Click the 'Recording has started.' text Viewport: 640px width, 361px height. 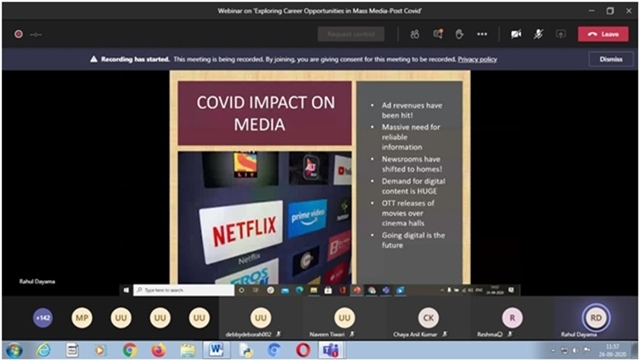135,59
